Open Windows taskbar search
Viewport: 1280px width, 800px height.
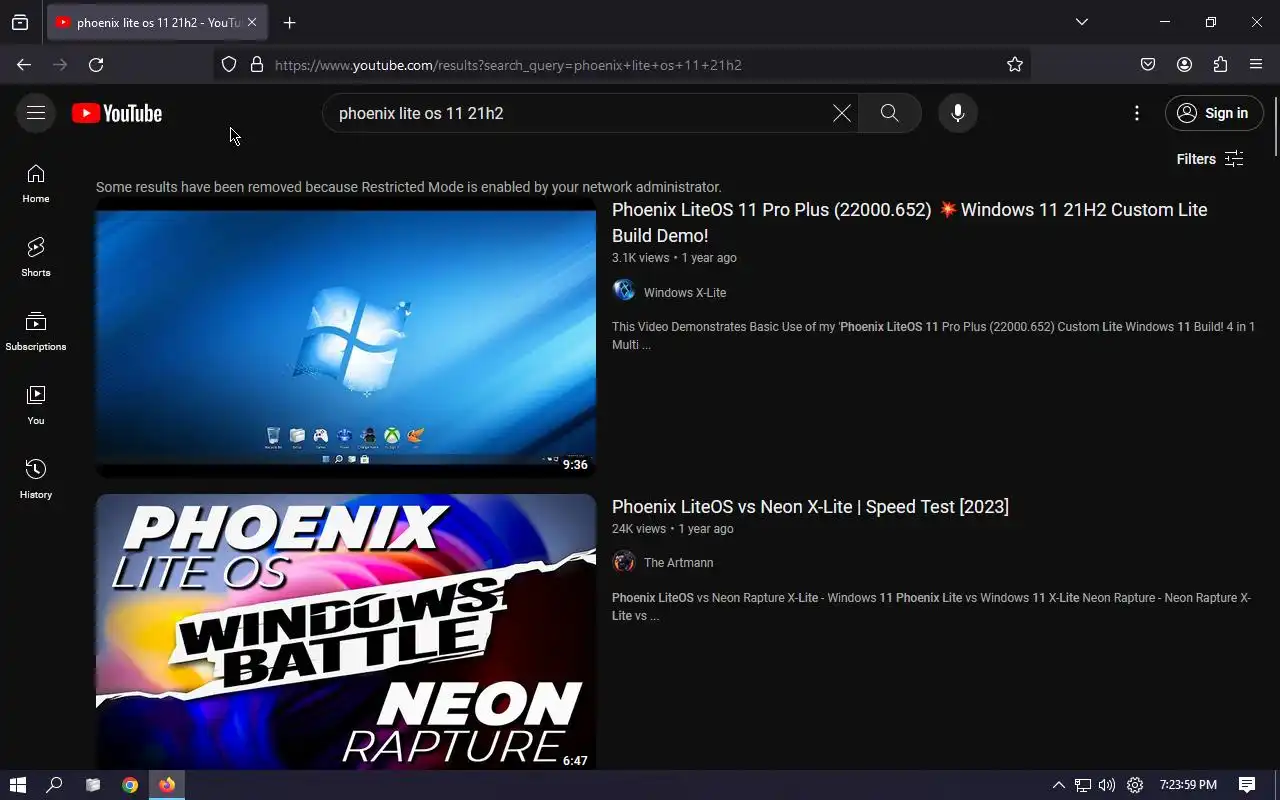55,785
